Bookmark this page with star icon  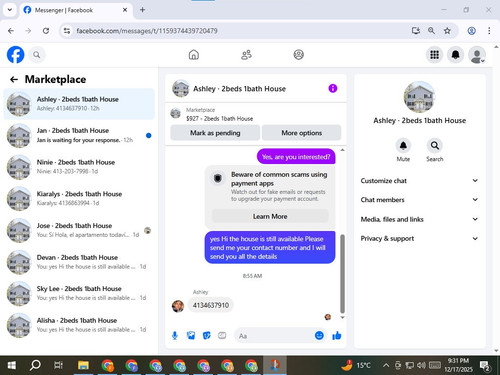(x=447, y=31)
